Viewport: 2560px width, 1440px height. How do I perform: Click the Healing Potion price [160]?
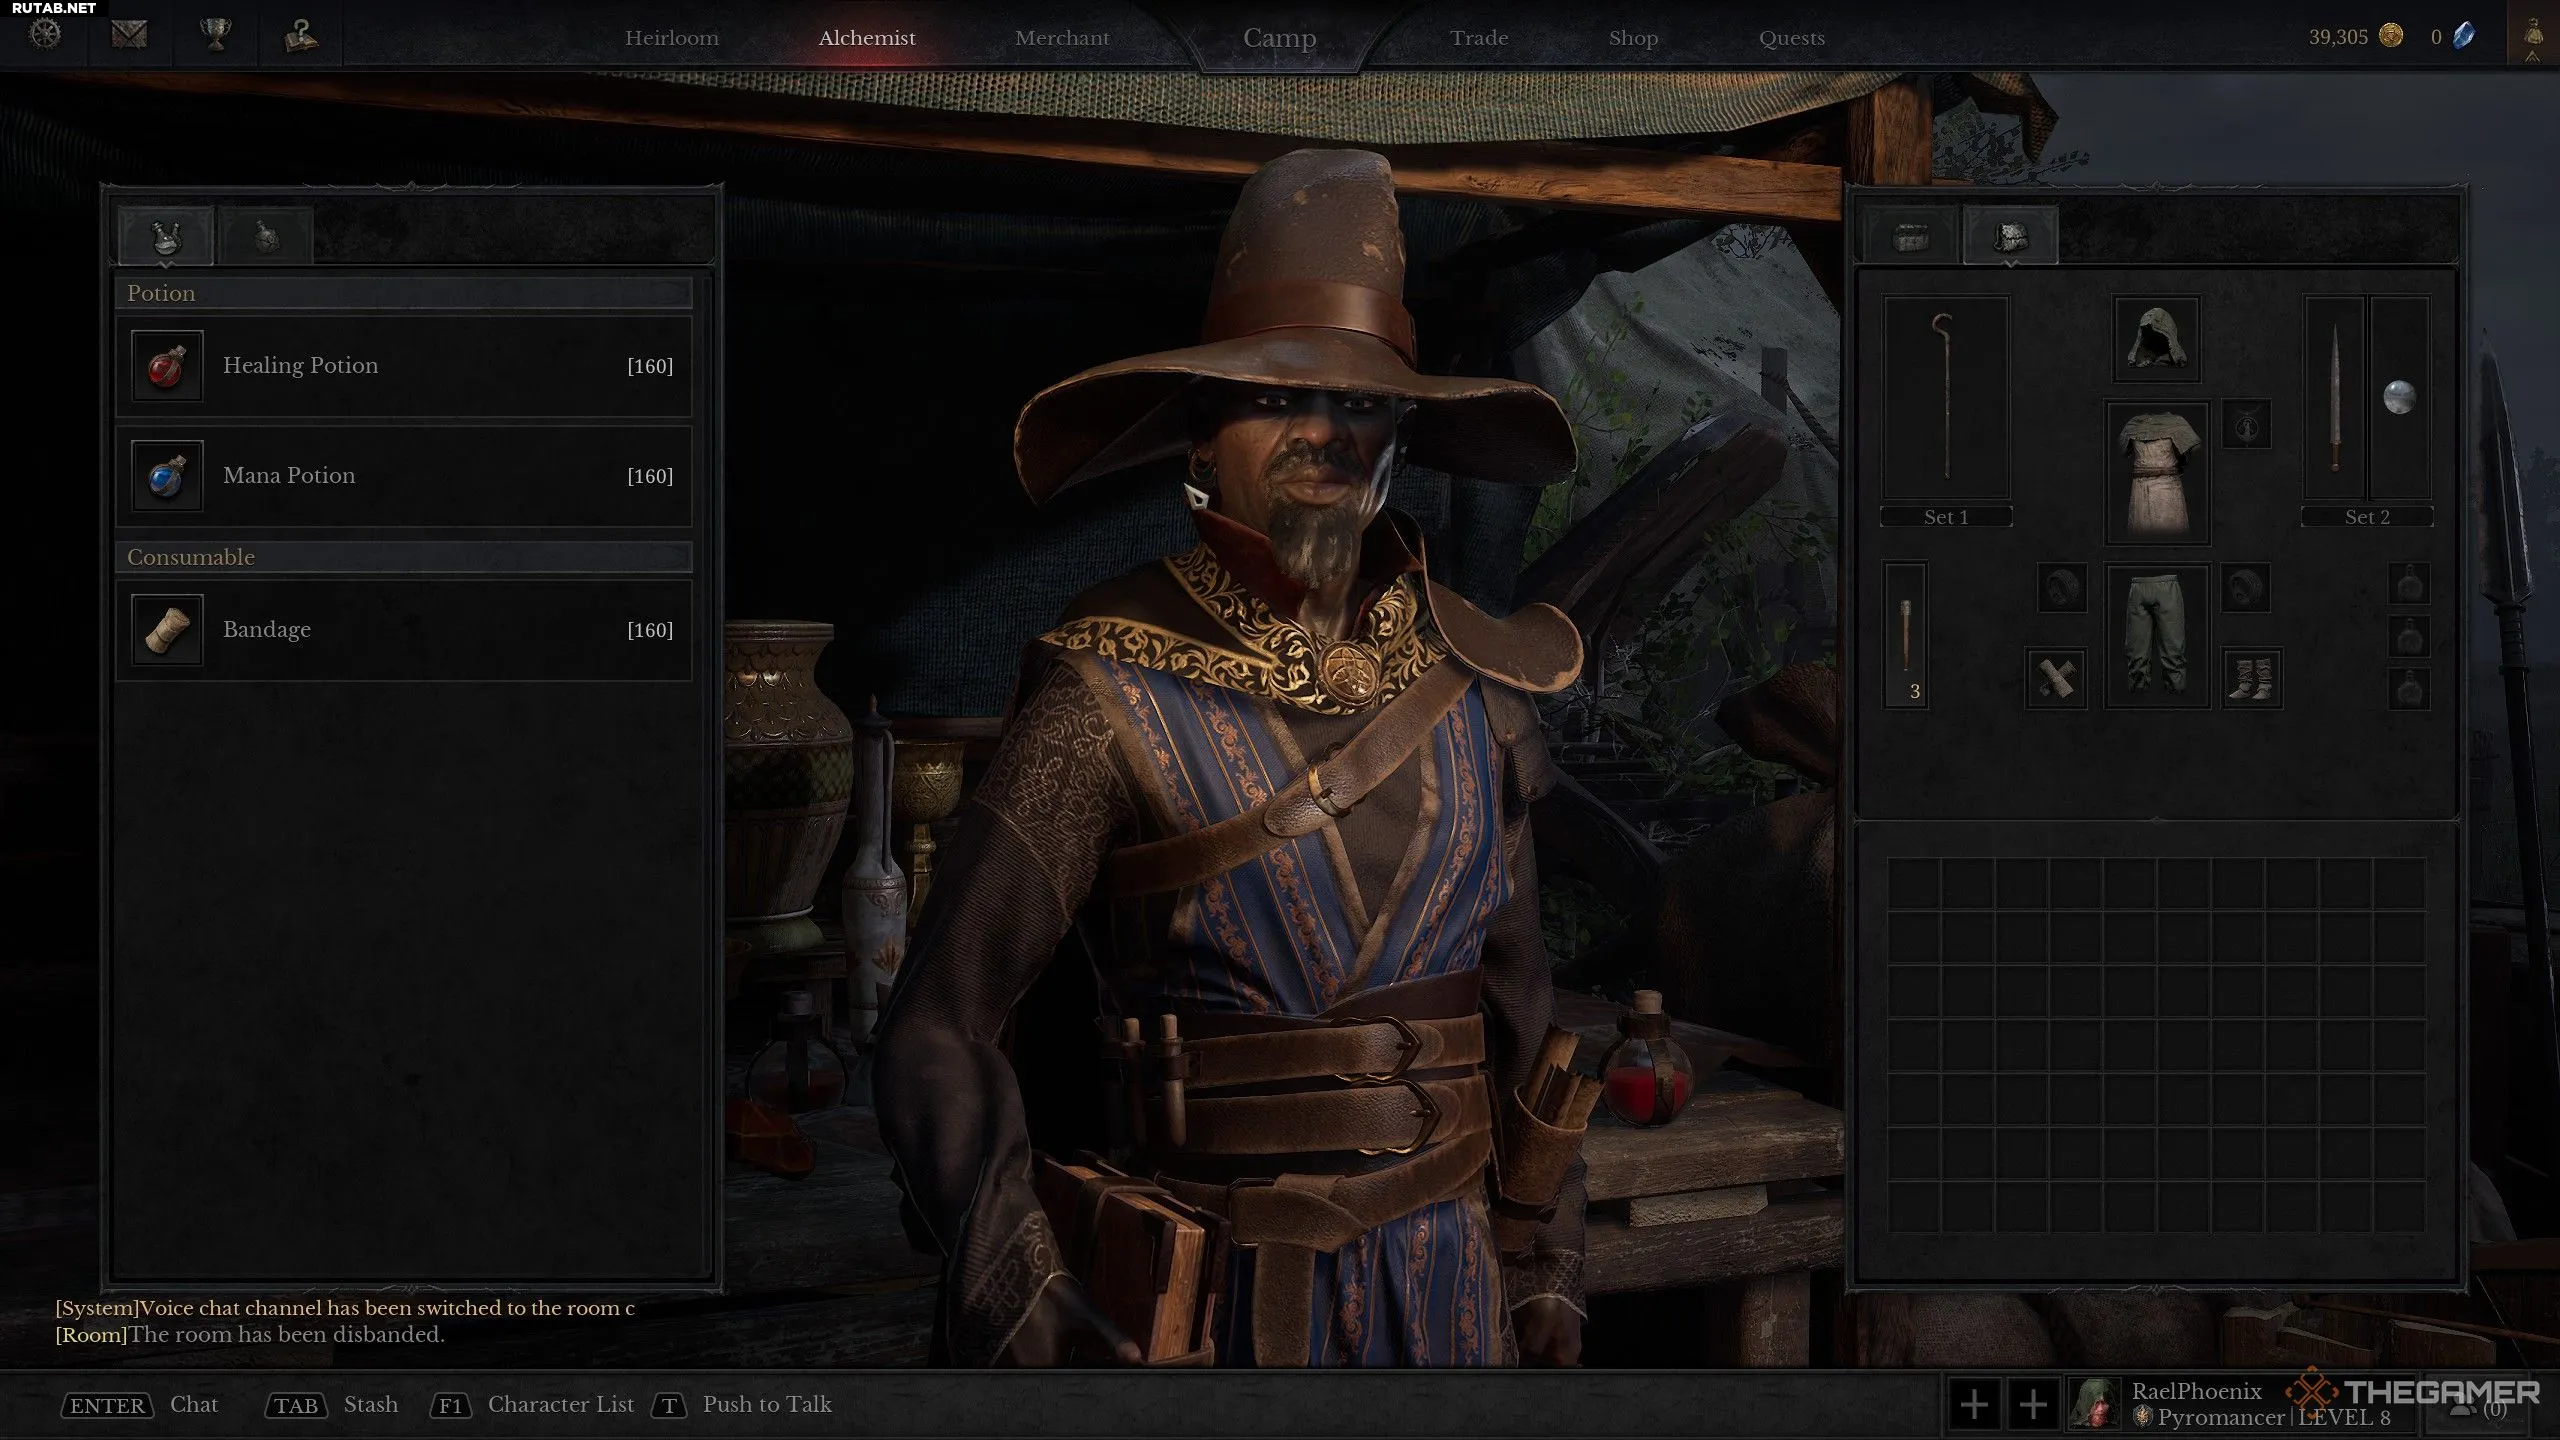[650, 366]
